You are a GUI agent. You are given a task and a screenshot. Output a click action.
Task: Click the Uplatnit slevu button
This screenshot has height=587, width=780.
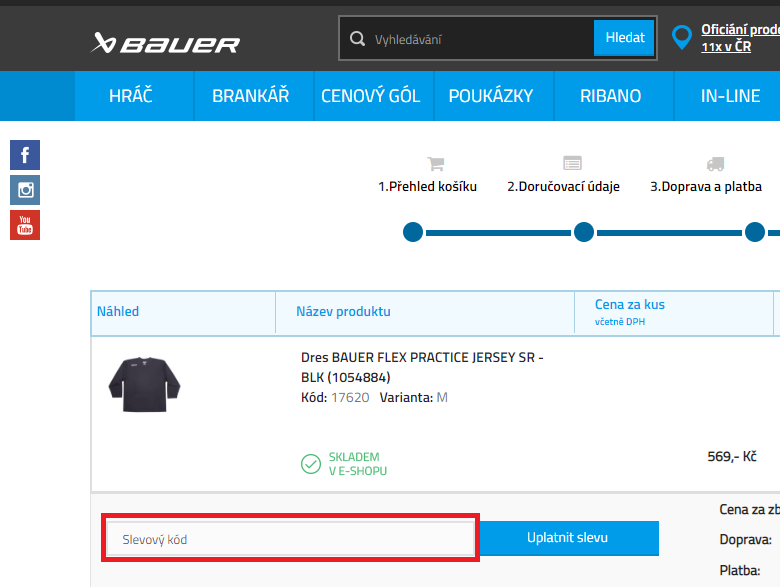(x=569, y=538)
